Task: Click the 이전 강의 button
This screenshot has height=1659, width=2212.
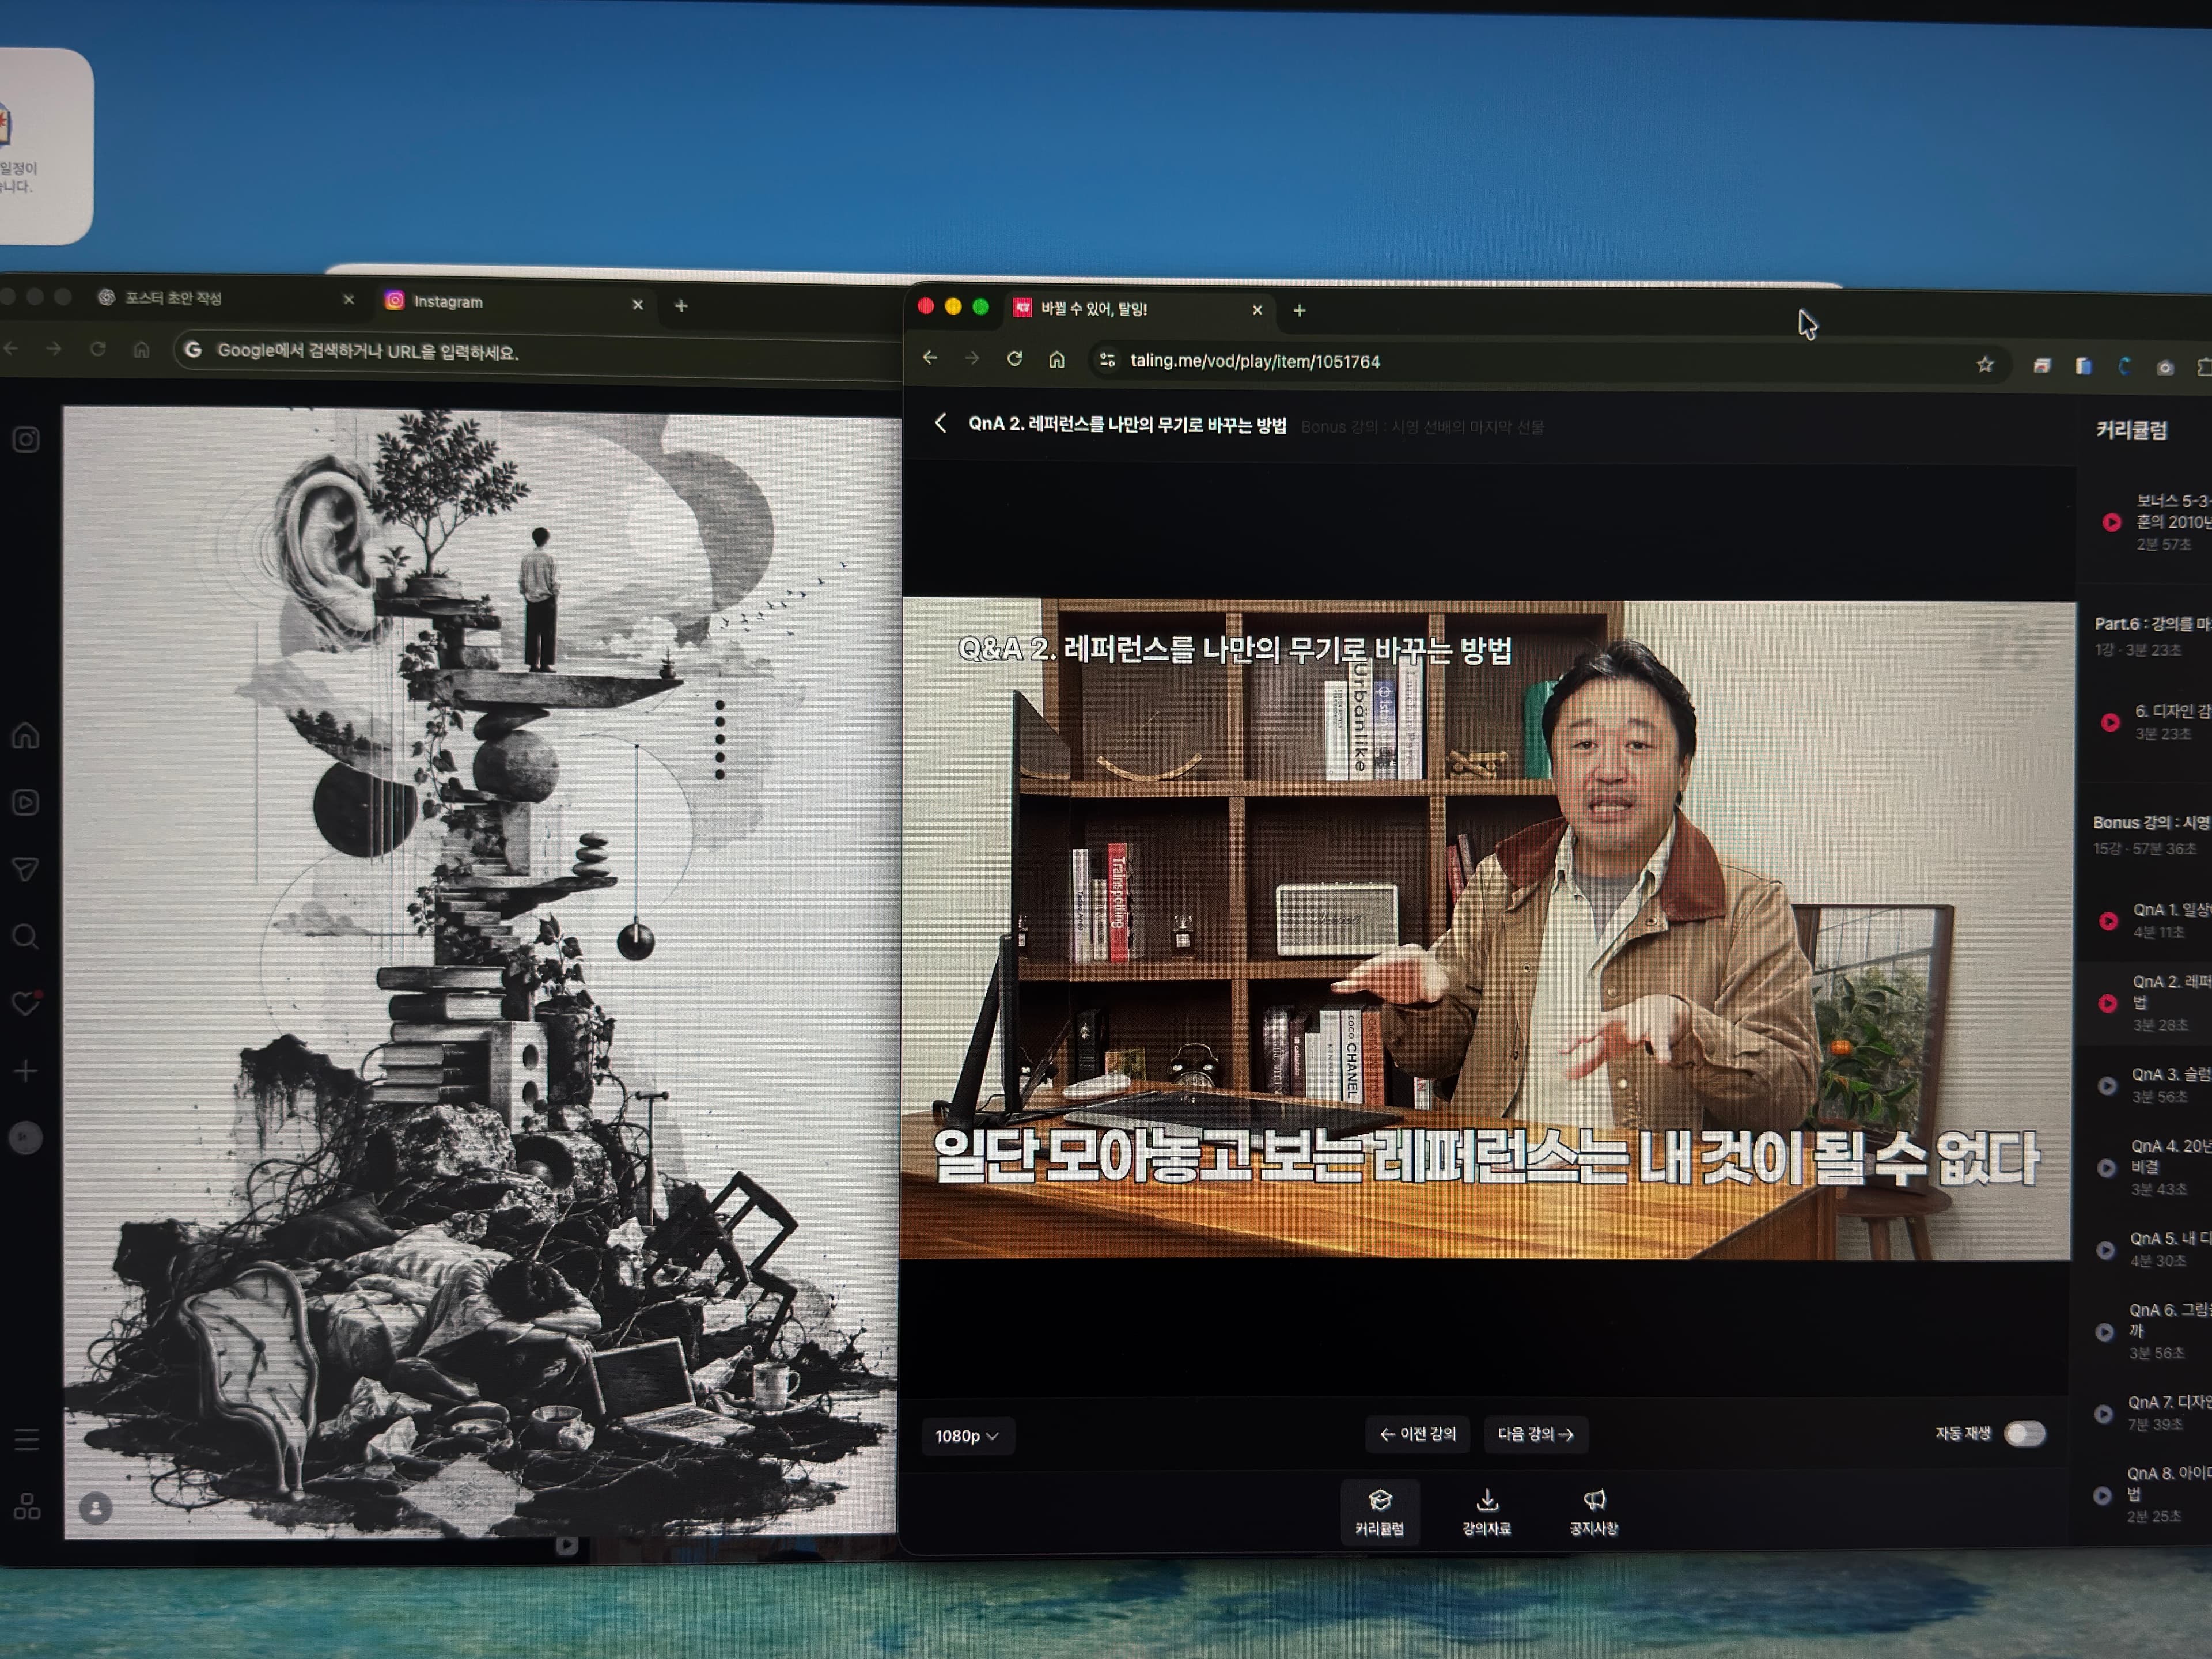Action: [x=1417, y=1434]
